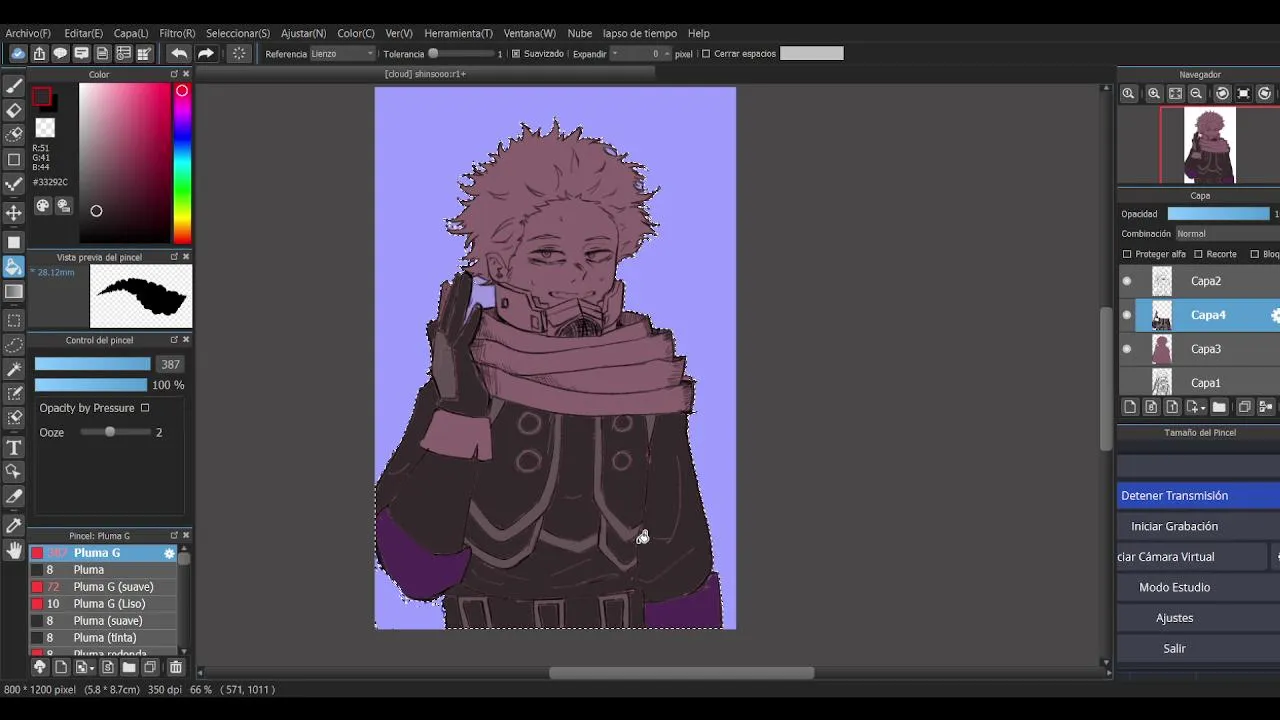The height and width of the screenshot is (720, 1280).
Task: Click the foreground color swatch
Action: click(x=41, y=97)
